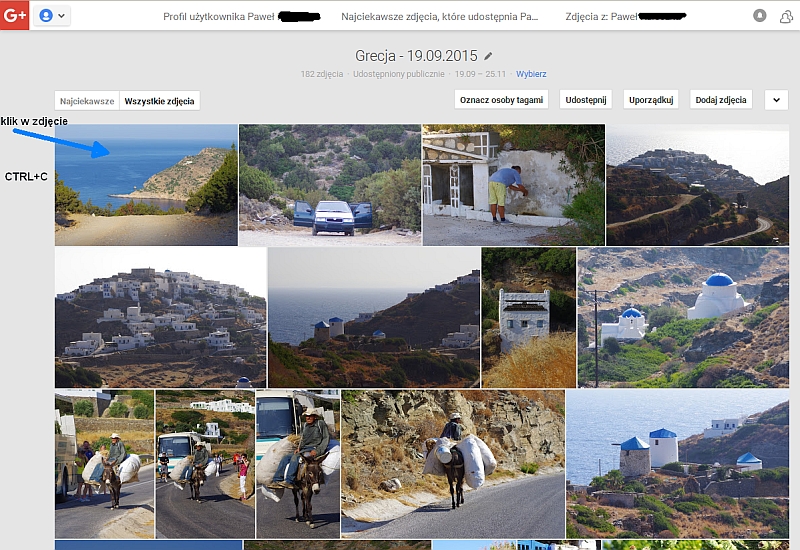The height and width of the screenshot is (550, 800).
Task: Open the Profil użytkownika Paweł link
Action: point(240,16)
